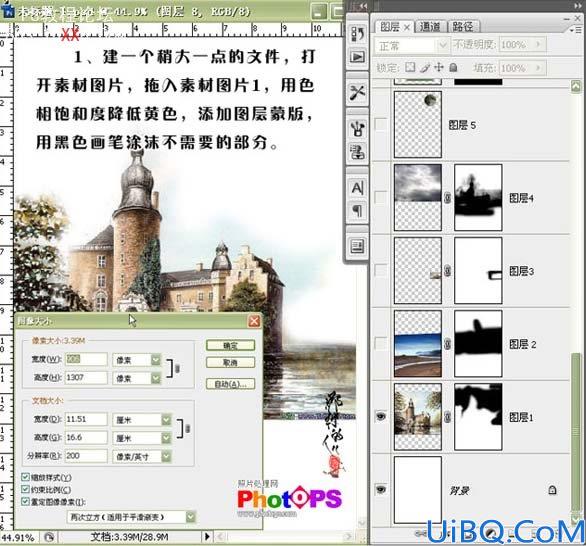The image size is (586, 546).
Task: Click lock position move icon
Action: pos(439,67)
